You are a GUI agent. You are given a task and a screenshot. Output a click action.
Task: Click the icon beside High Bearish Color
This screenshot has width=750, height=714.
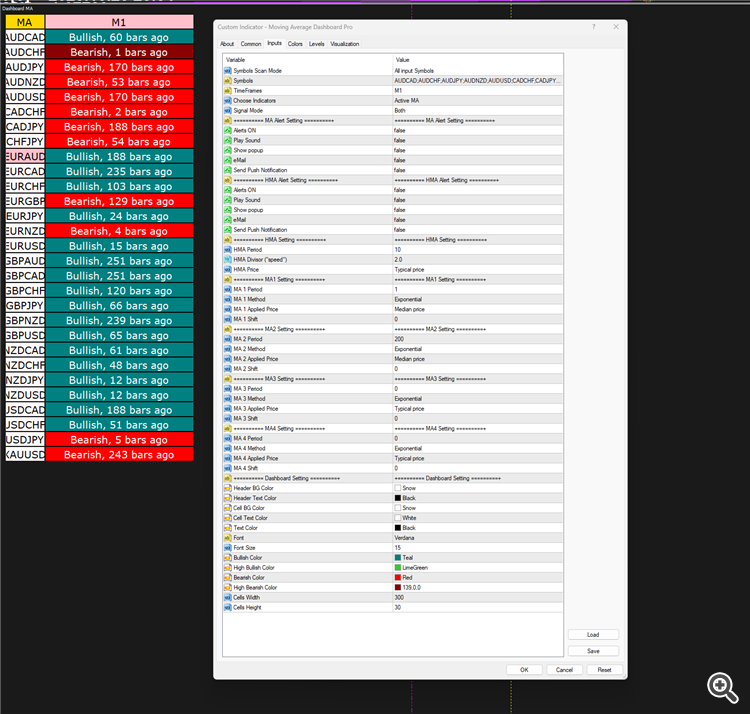[x=228, y=588]
